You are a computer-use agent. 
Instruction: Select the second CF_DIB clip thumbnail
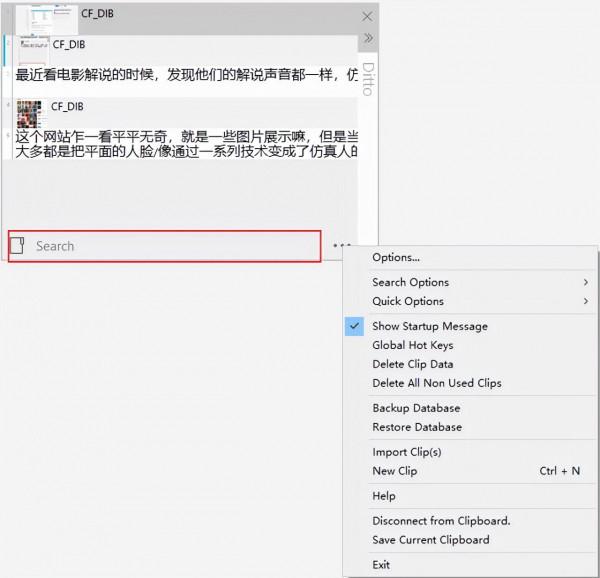[34, 50]
